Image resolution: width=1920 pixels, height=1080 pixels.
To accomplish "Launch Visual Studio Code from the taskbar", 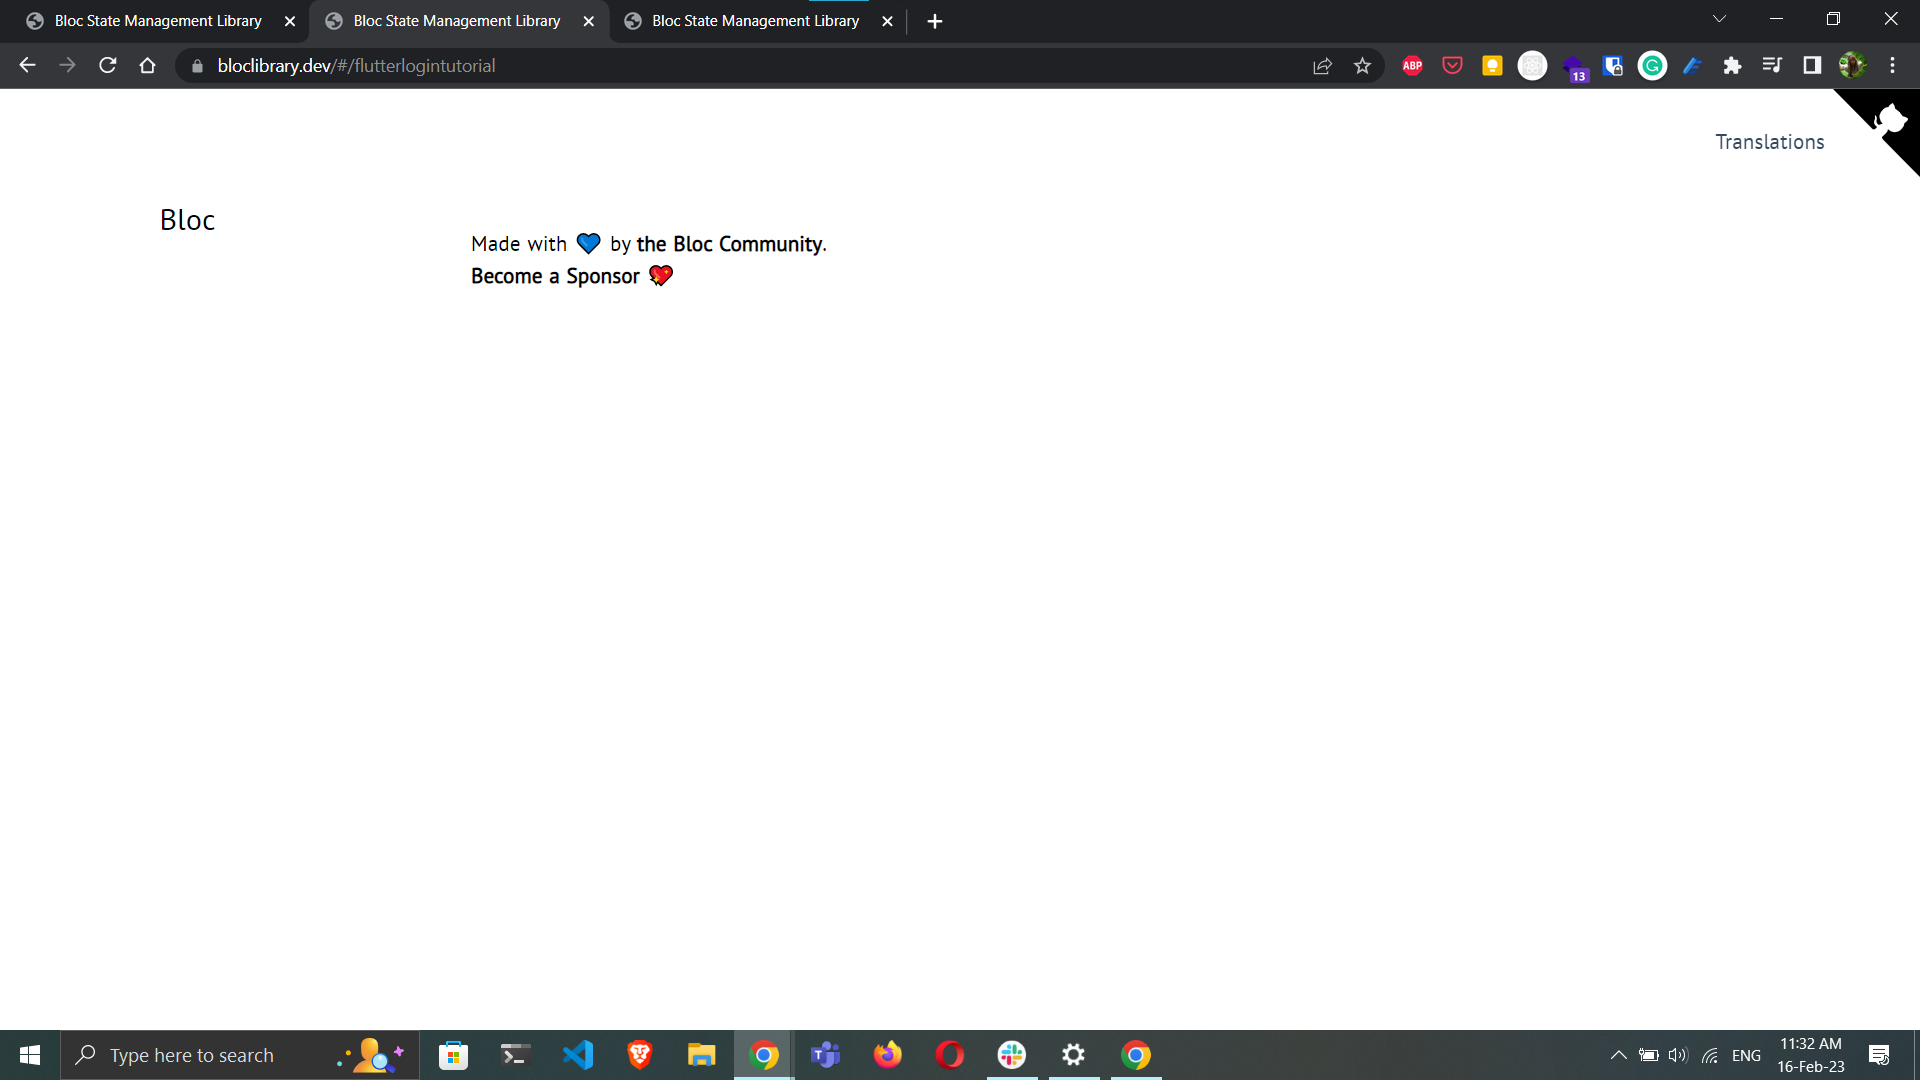I will point(577,1054).
